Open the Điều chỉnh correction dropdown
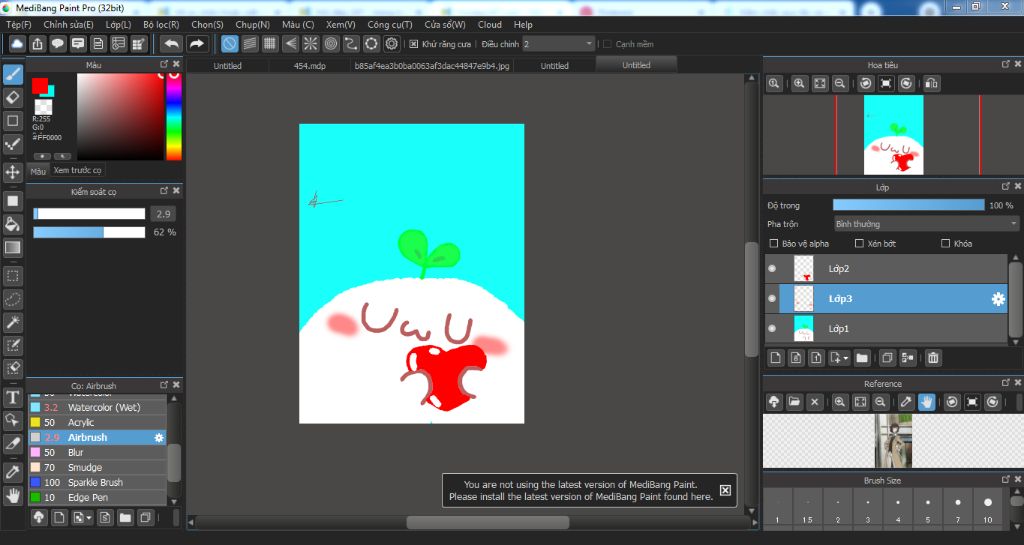Image resolution: width=1024 pixels, height=545 pixels. 558,44
